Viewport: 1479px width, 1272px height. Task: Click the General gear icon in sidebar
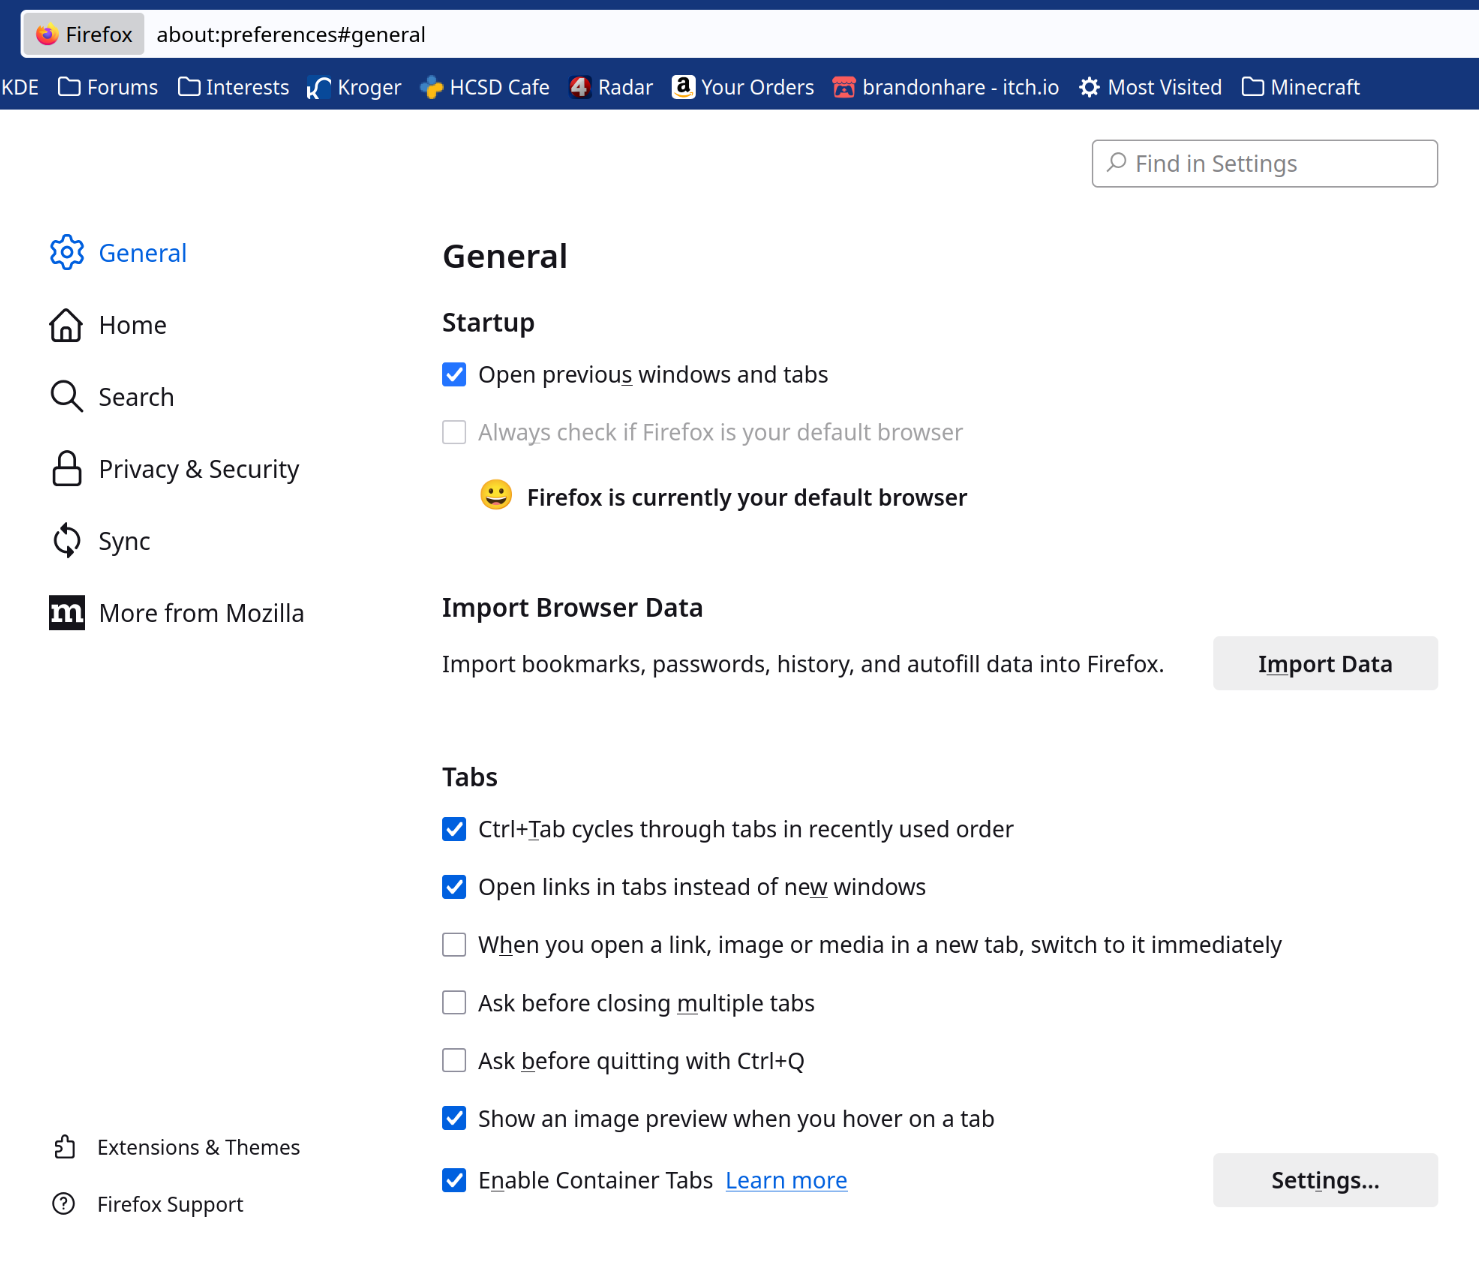point(67,252)
